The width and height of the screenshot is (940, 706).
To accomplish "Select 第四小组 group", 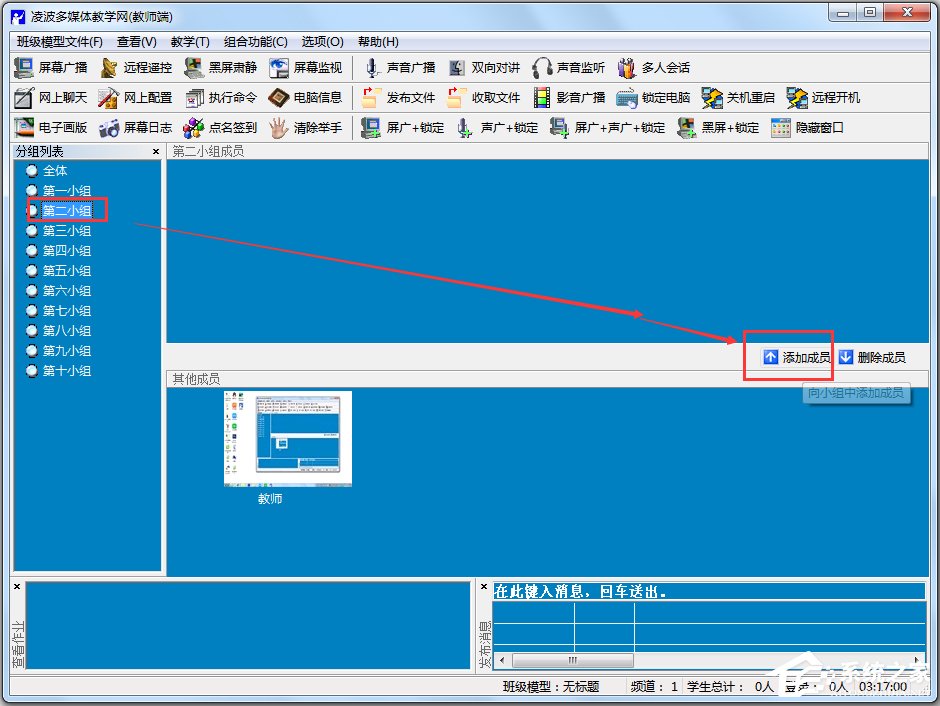I will 67,251.
